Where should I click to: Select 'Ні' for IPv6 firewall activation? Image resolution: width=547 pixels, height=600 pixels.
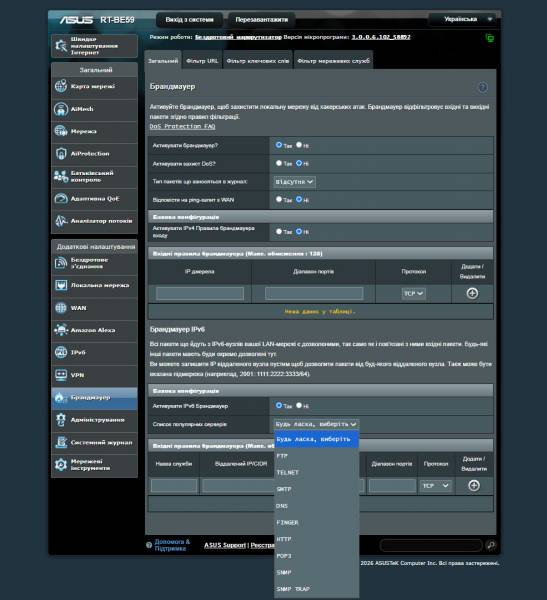[299, 405]
